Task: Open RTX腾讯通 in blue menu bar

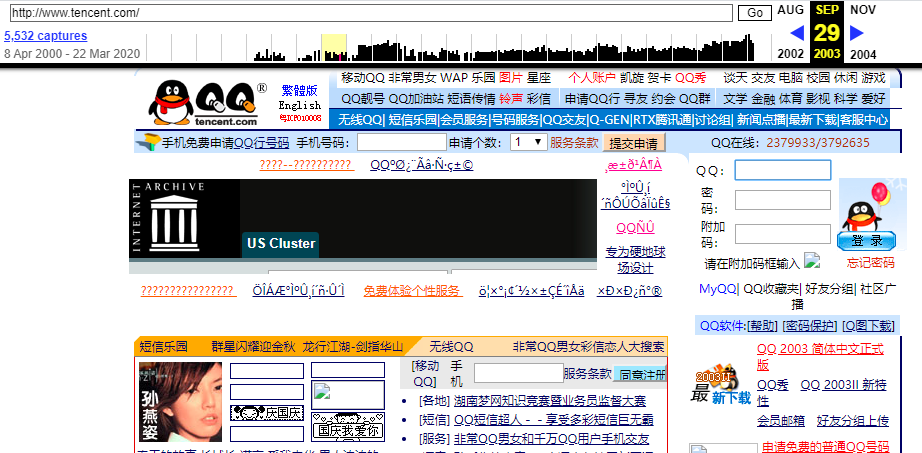Action: tap(662, 120)
